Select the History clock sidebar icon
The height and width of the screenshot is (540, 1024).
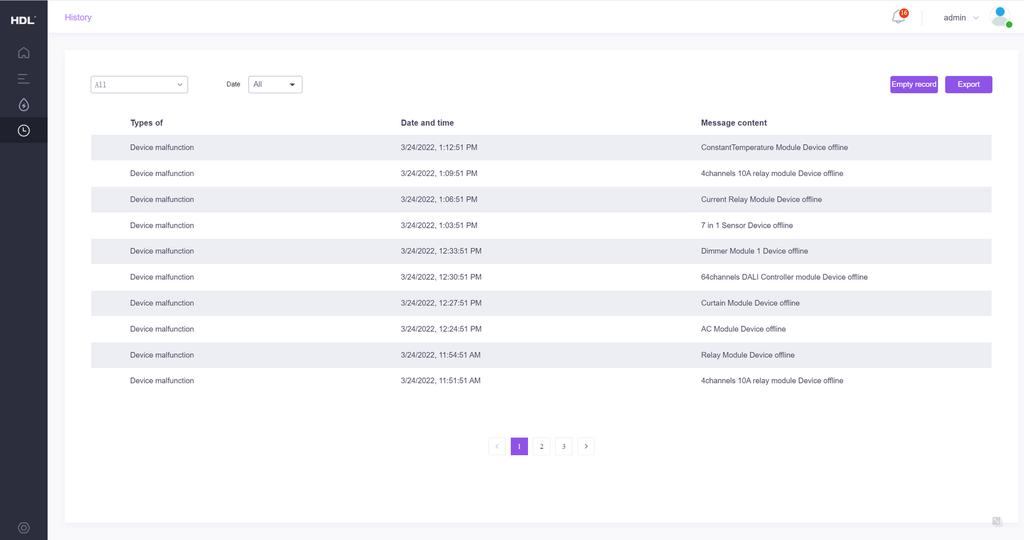(x=24, y=130)
